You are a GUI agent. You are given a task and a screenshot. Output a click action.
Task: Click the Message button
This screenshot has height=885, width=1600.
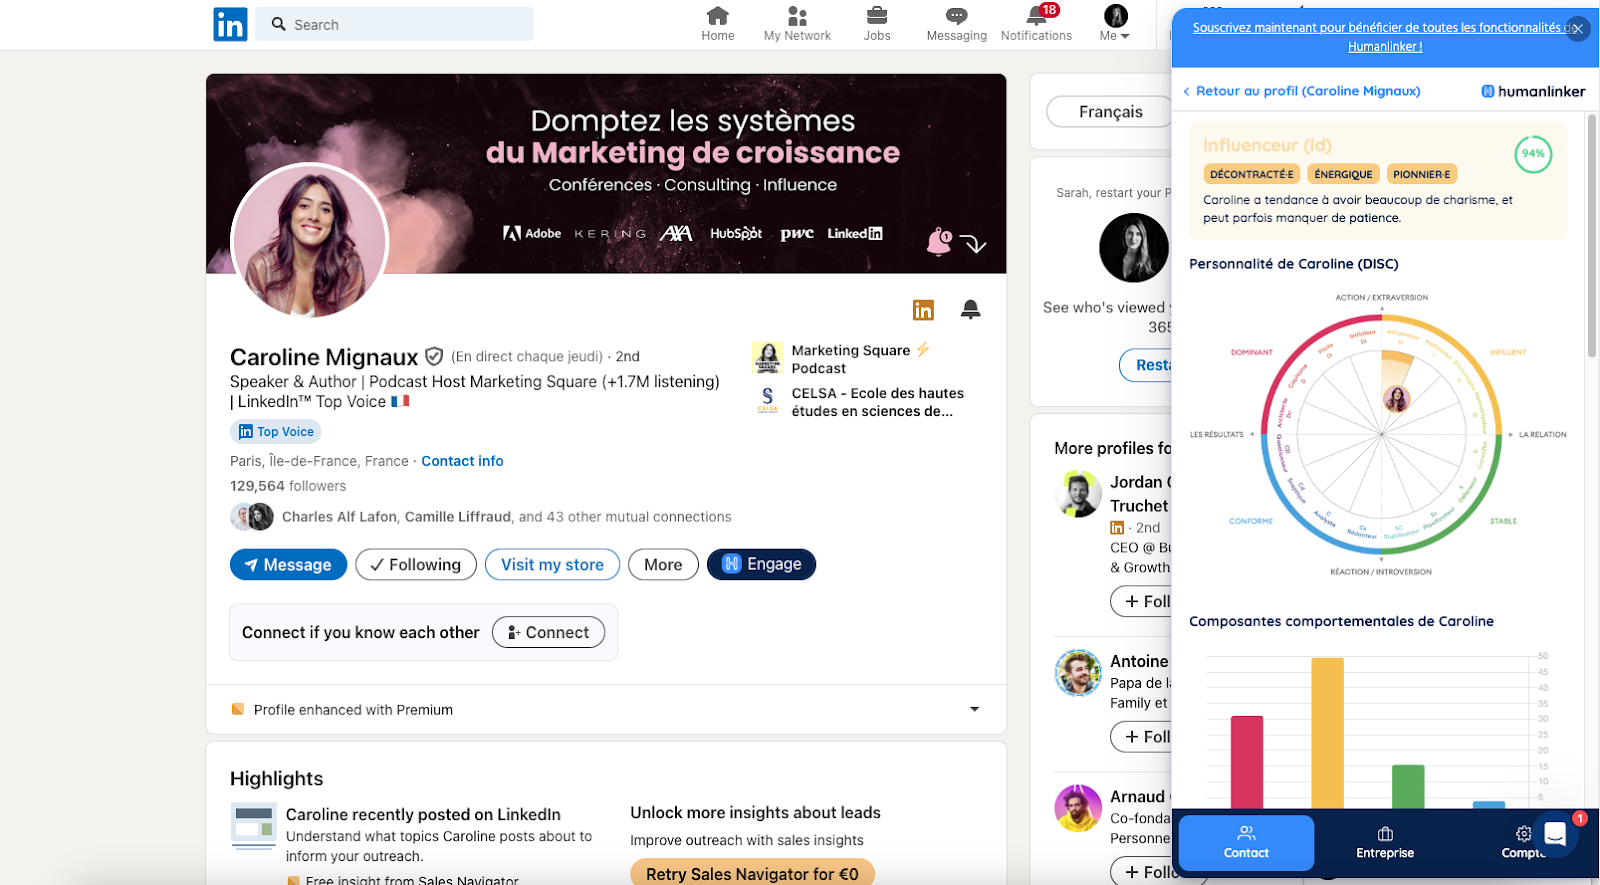[x=288, y=565]
